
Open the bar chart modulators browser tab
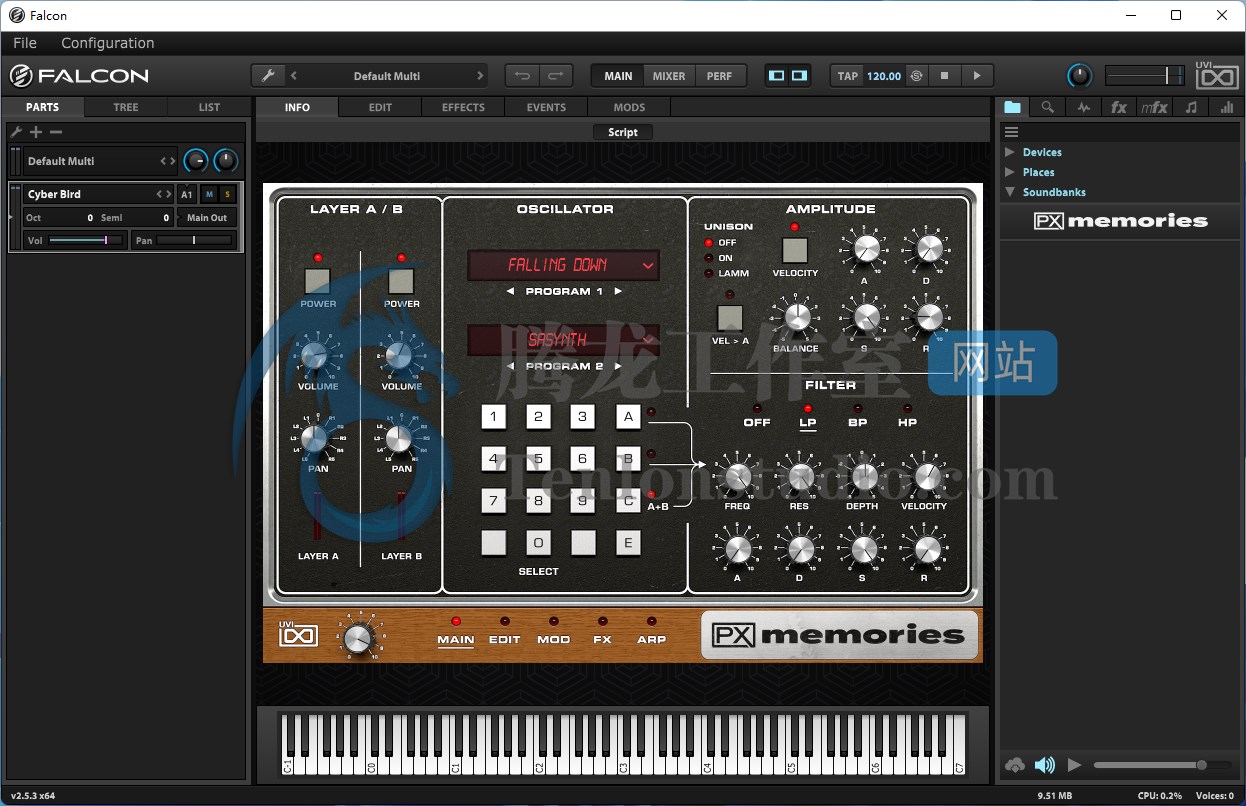point(1227,107)
